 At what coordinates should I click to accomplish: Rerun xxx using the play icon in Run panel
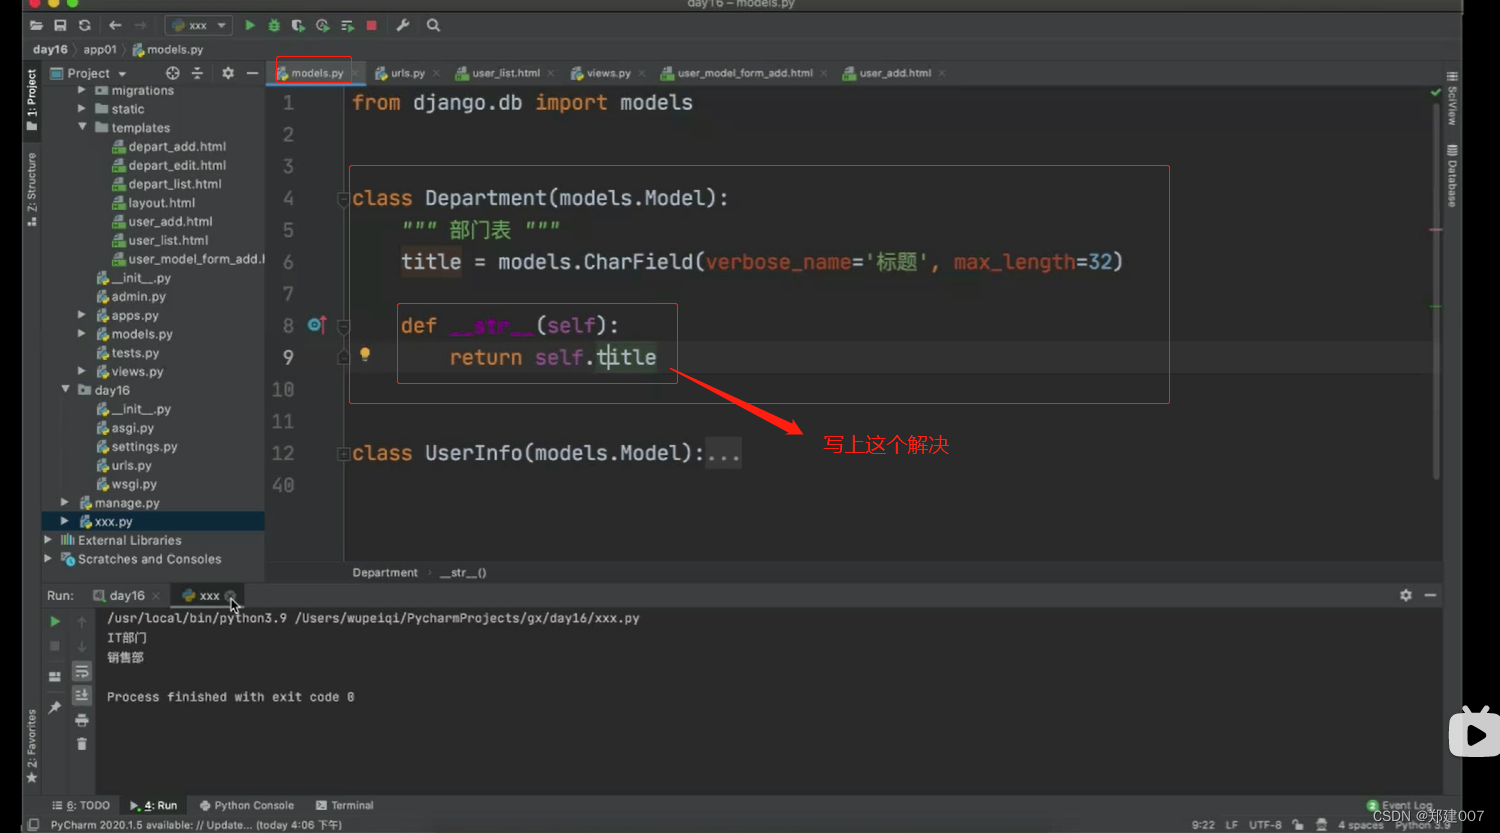55,621
